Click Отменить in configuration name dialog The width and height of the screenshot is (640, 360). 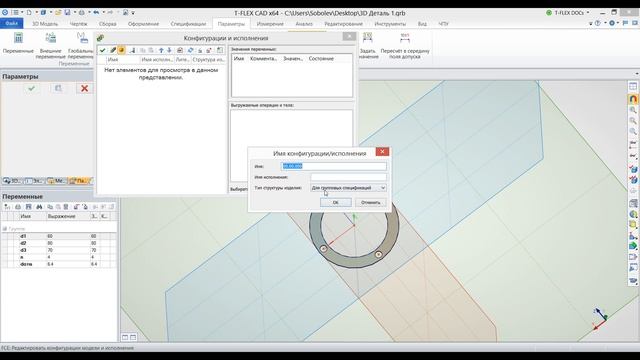pyautogui.click(x=371, y=202)
